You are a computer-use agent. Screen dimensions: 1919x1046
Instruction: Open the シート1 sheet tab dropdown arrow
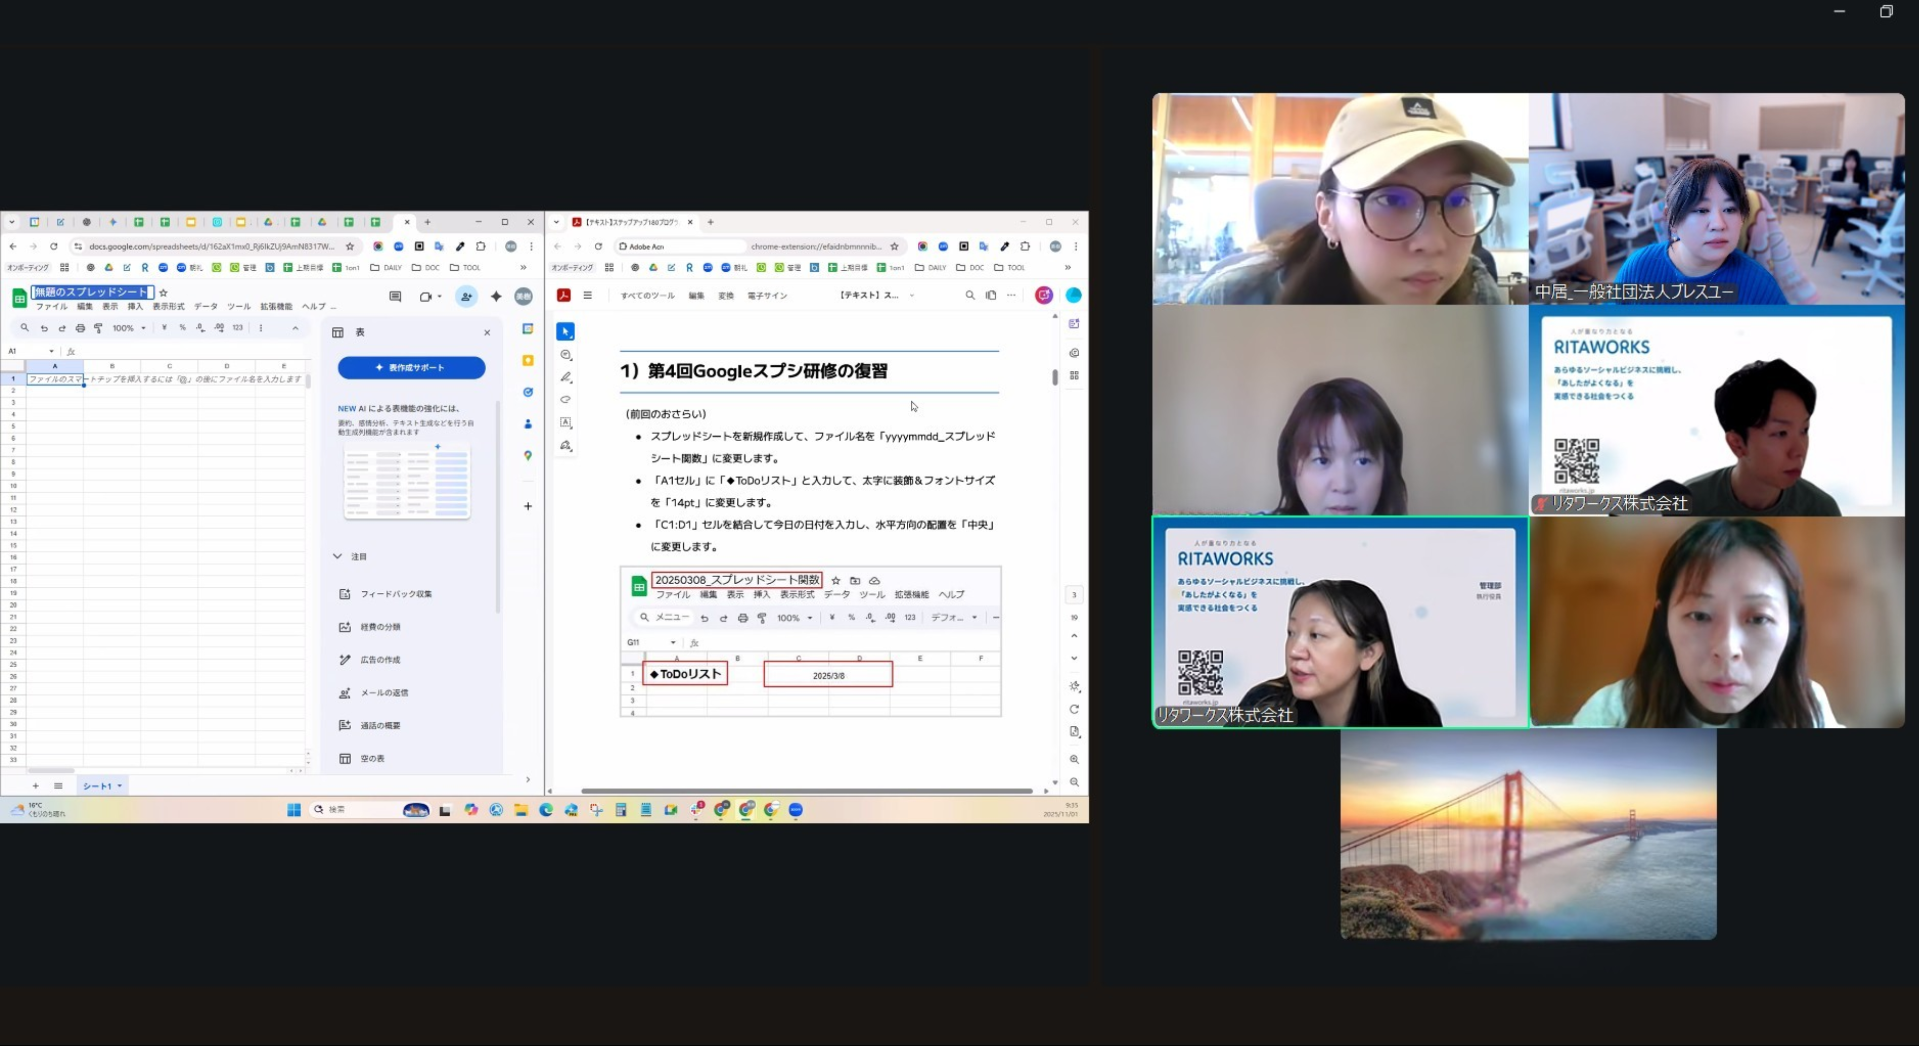tap(120, 786)
